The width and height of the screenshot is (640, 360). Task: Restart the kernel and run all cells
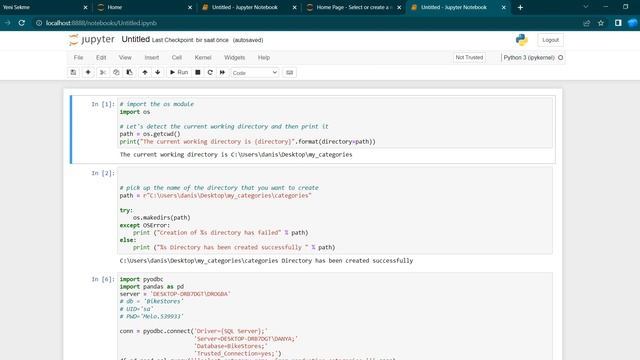click(x=222, y=73)
